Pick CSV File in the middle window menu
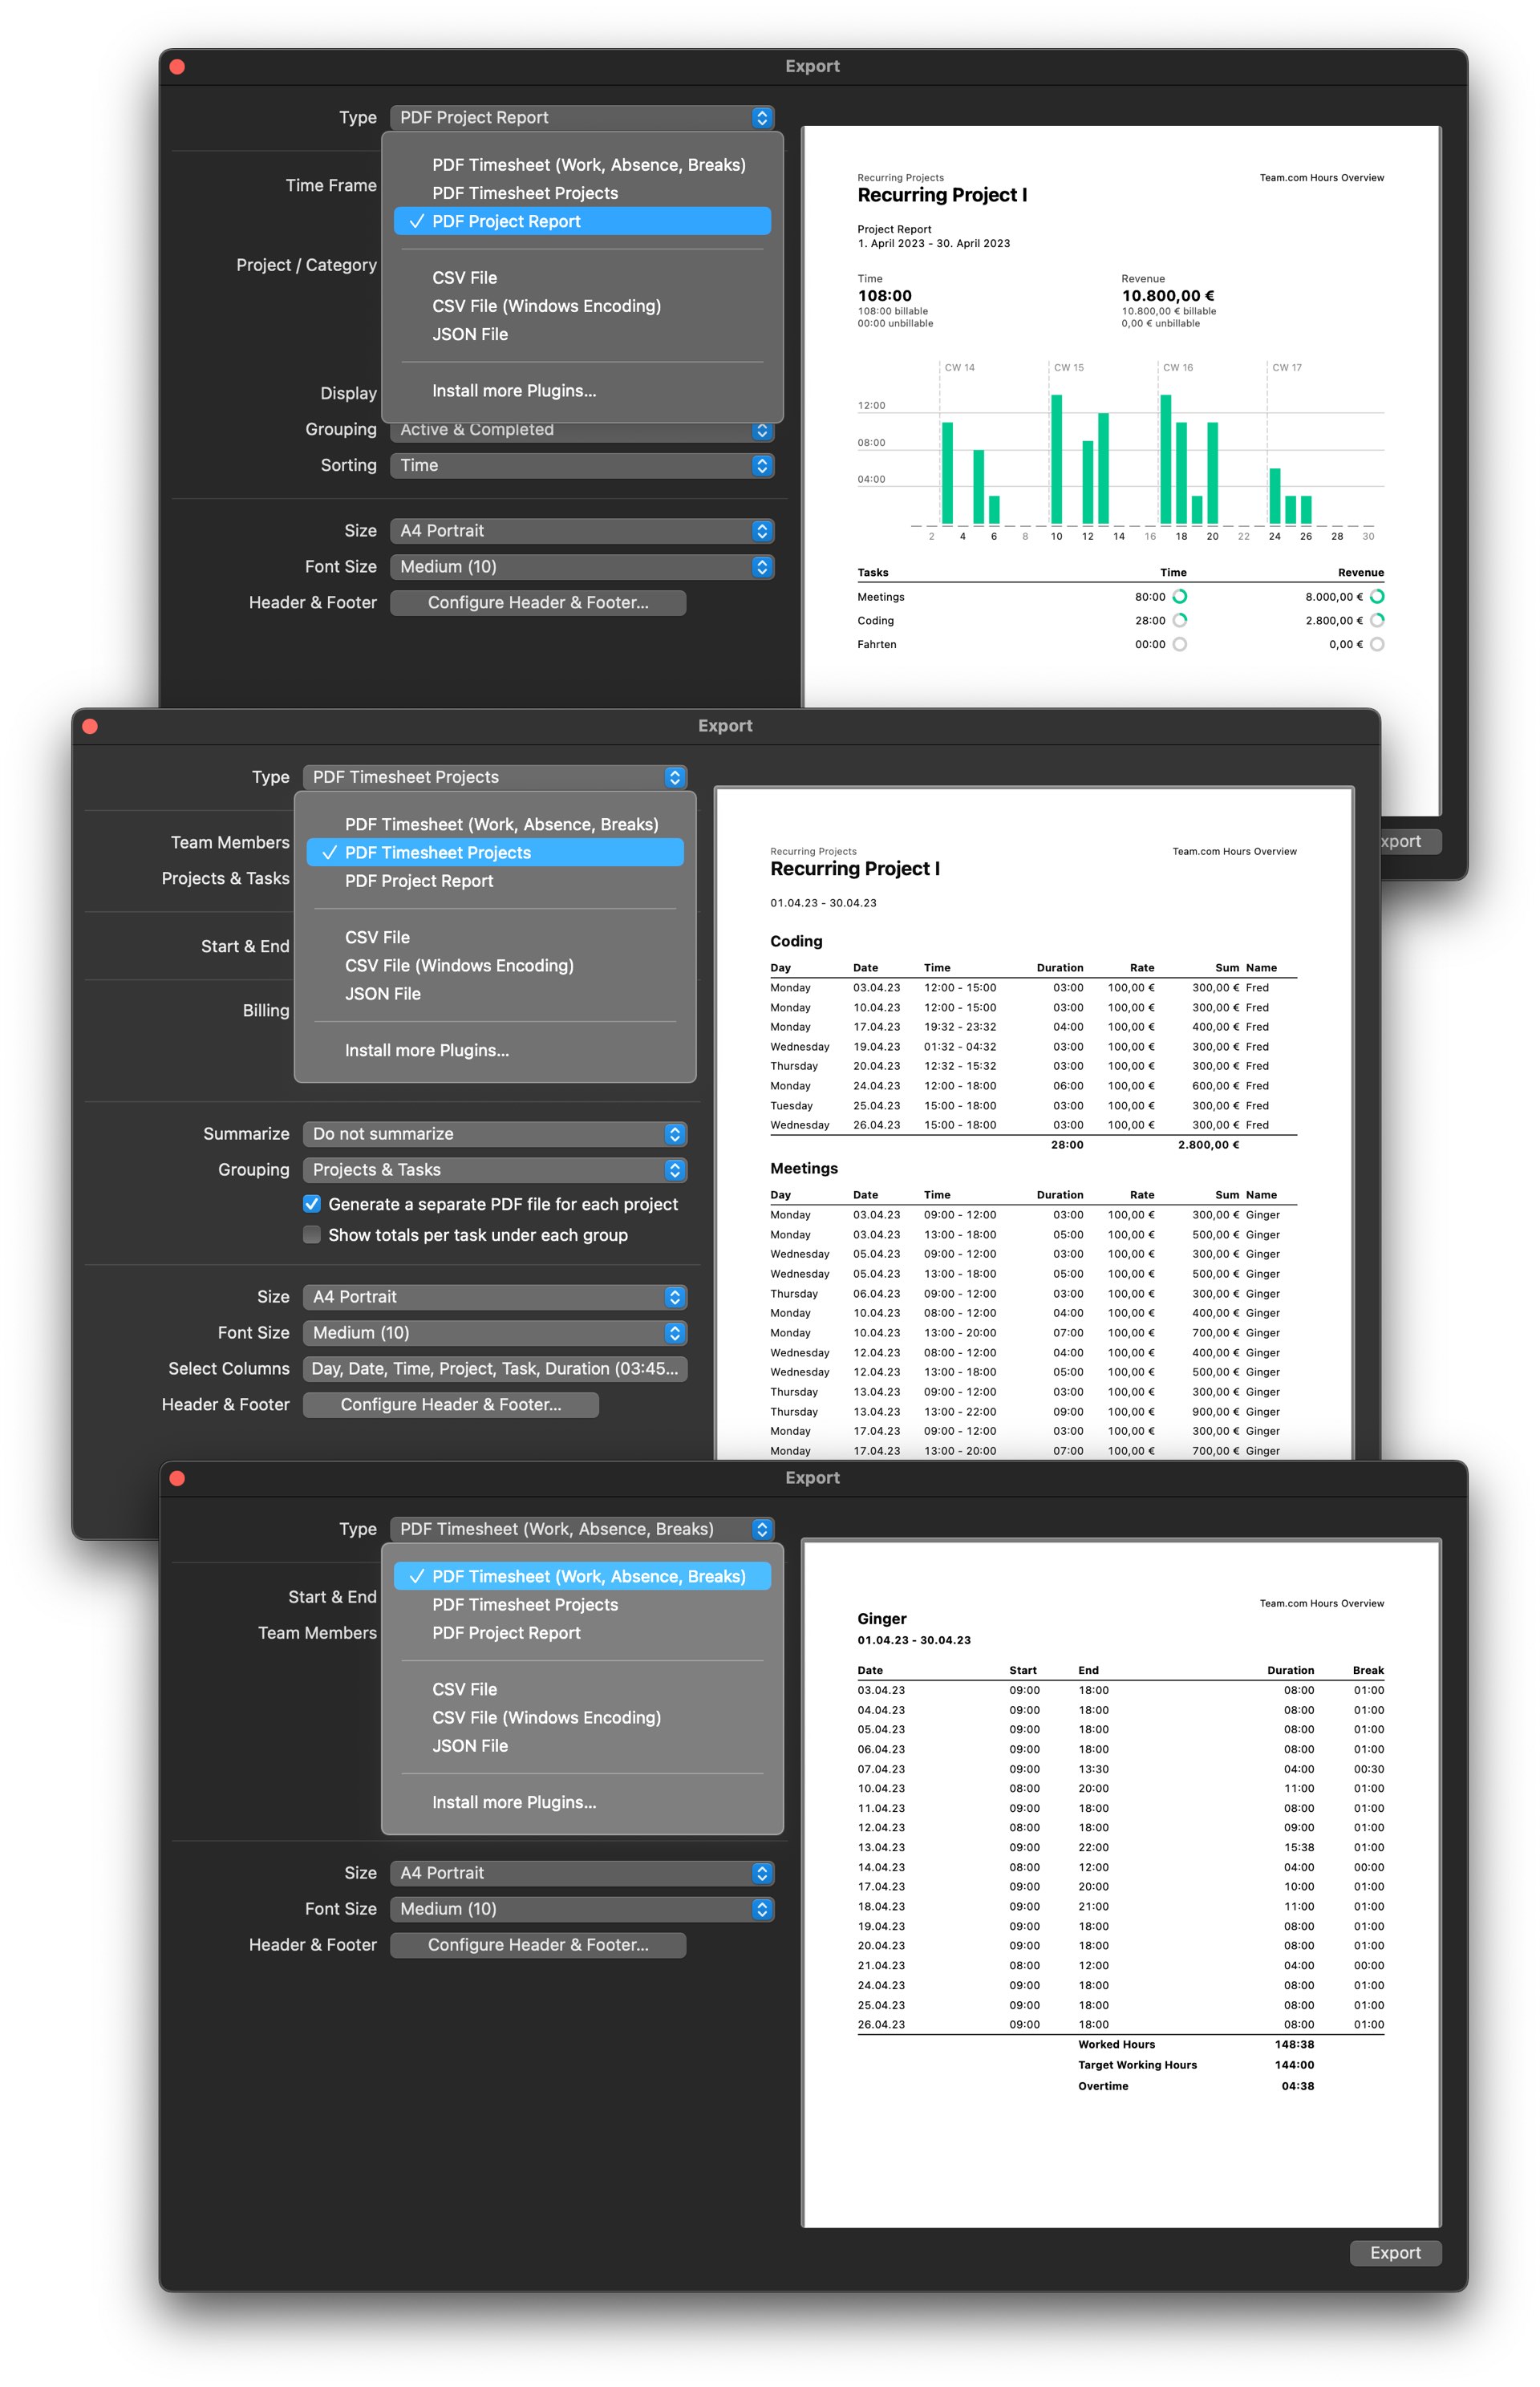The width and height of the screenshot is (1540, 2387). pyautogui.click(x=495, y=938)
